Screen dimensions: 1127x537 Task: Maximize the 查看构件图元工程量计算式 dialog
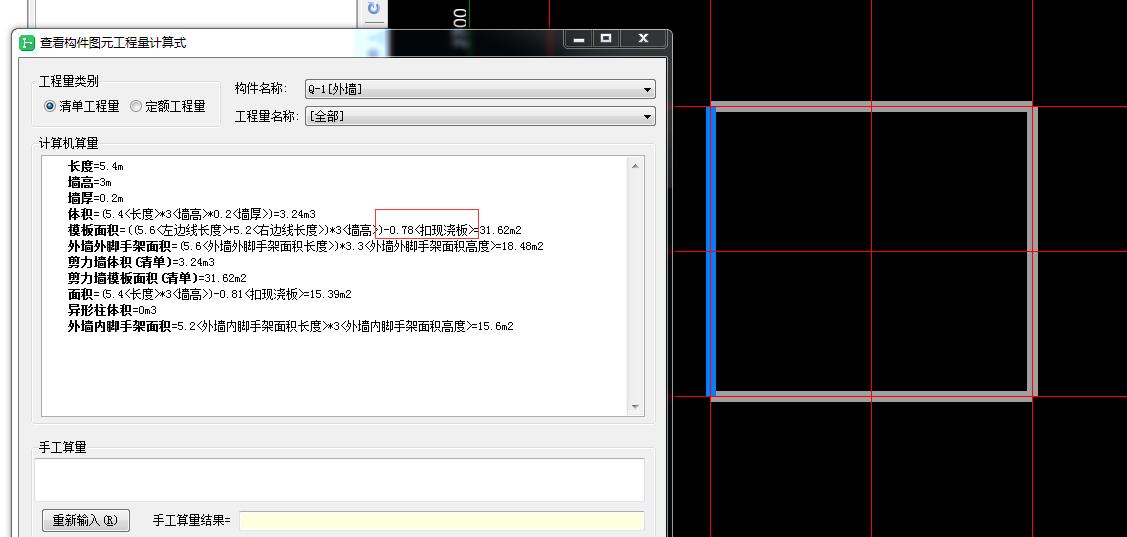pos(606,39)
